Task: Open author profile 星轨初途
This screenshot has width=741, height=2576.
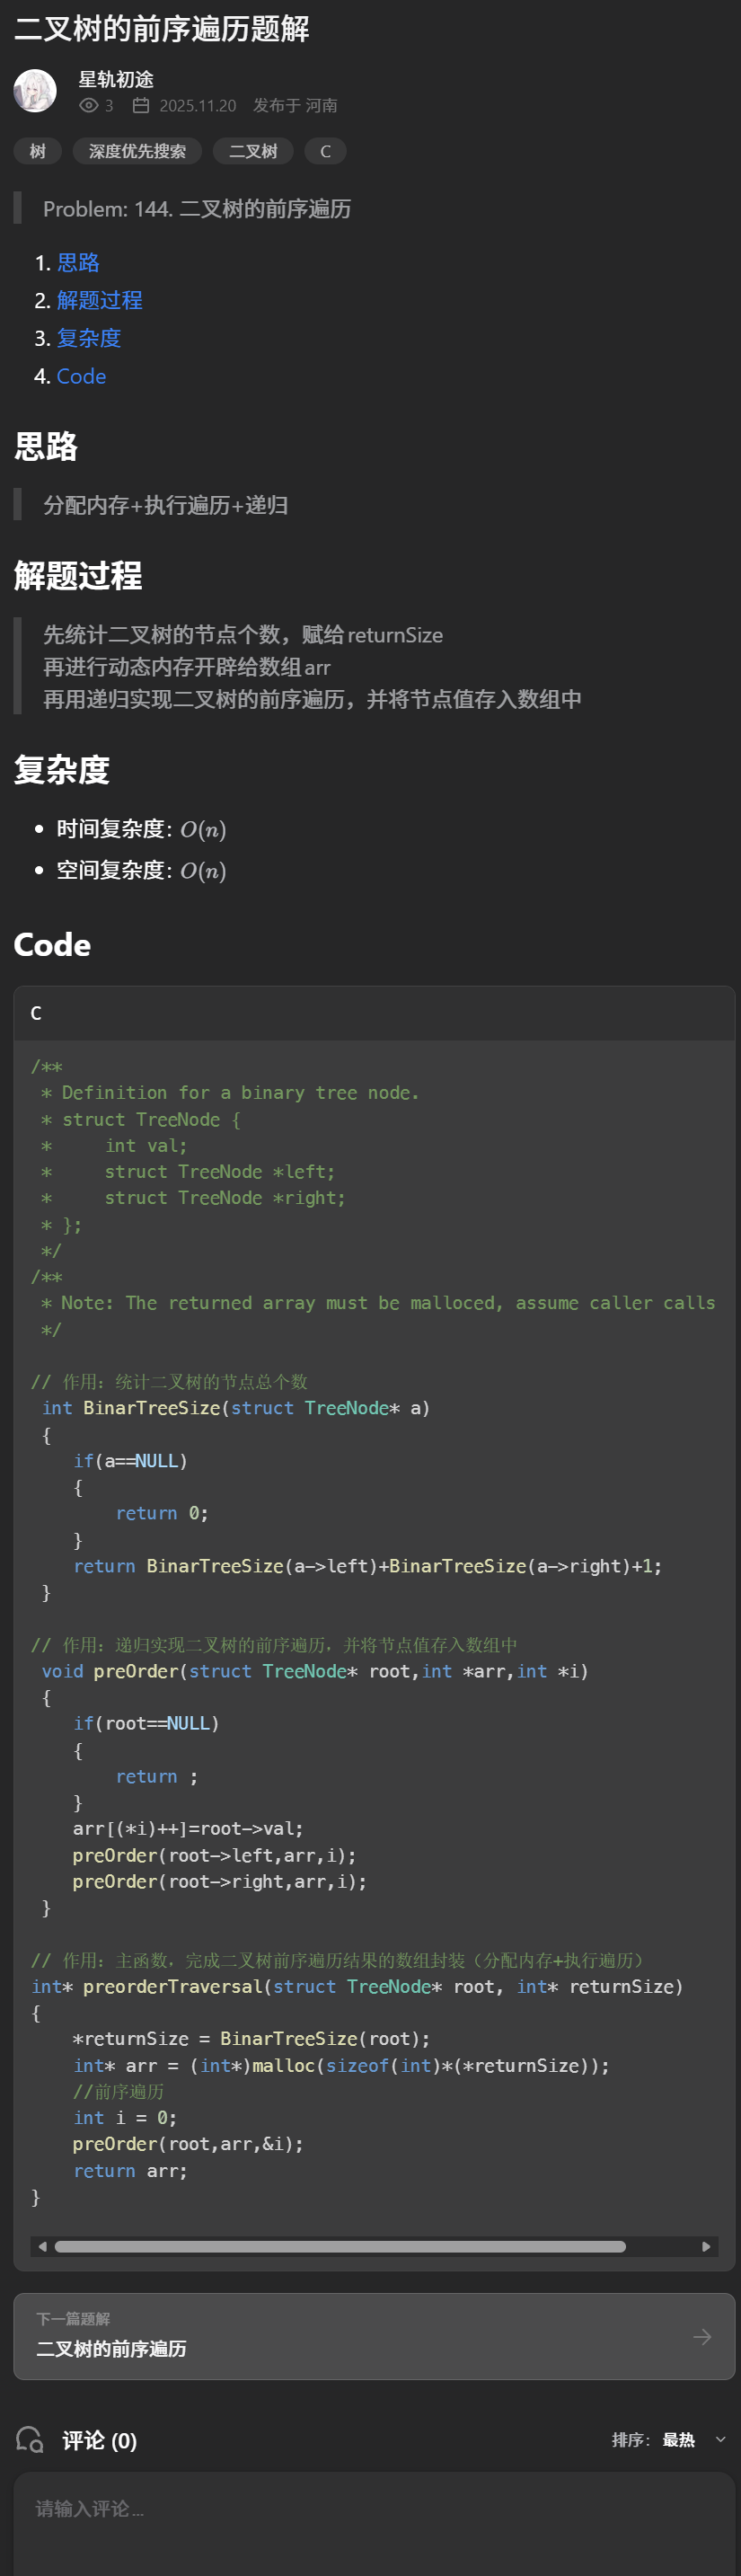Action: [116, 79]
